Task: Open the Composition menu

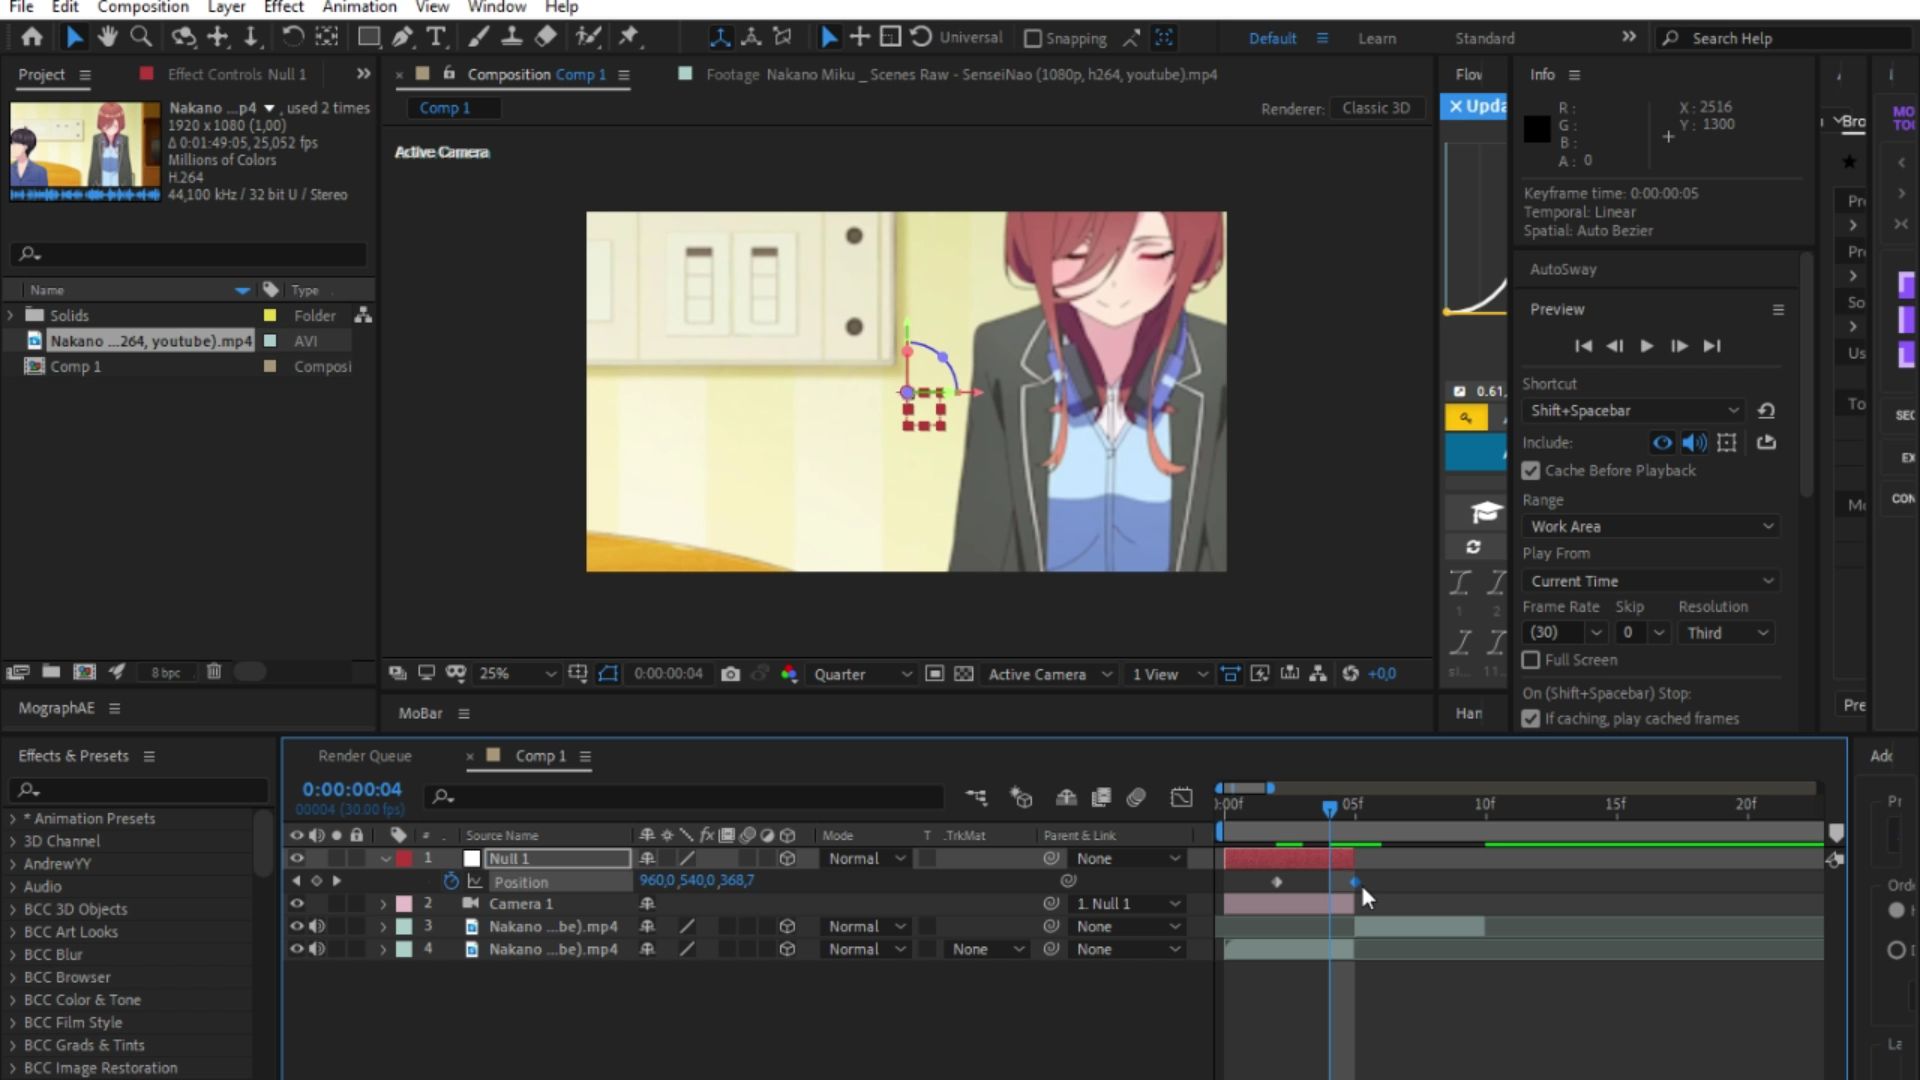Action: 143,7
